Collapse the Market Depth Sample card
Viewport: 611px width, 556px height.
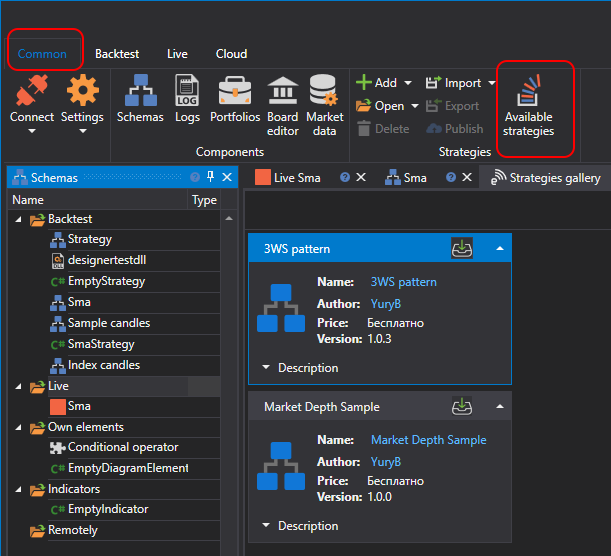tap(500, 406)
